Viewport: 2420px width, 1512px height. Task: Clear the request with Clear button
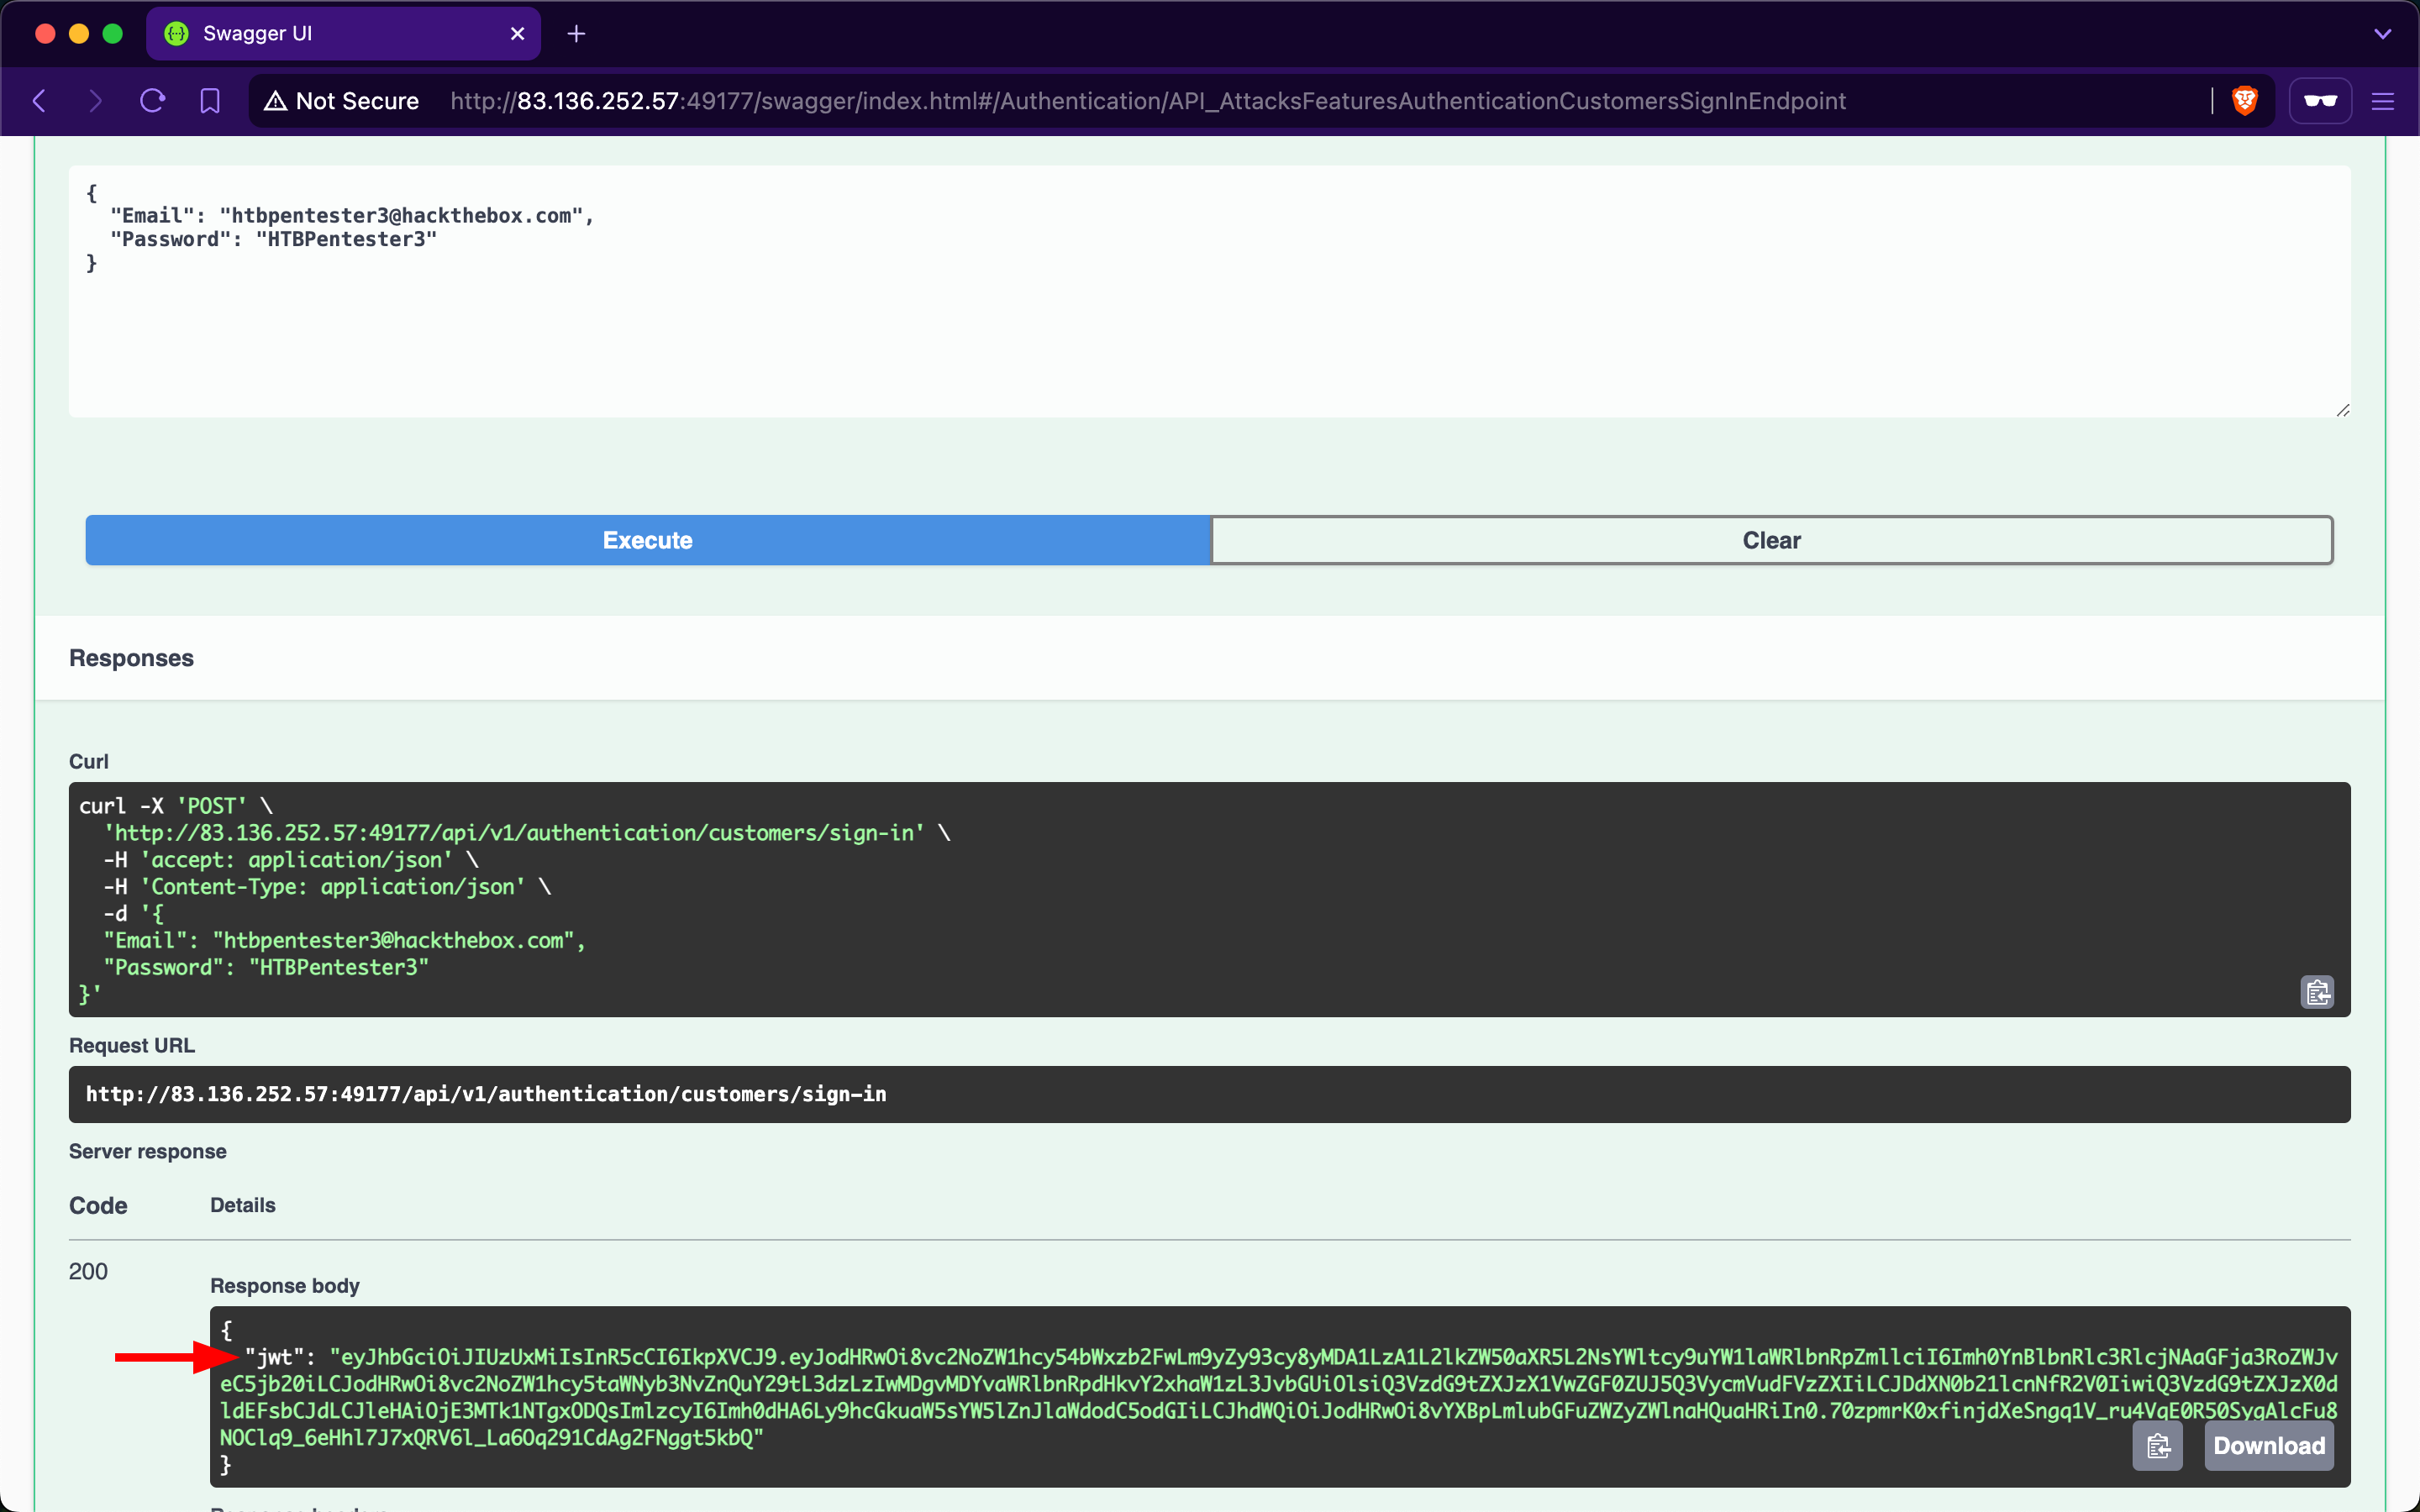1771,540
